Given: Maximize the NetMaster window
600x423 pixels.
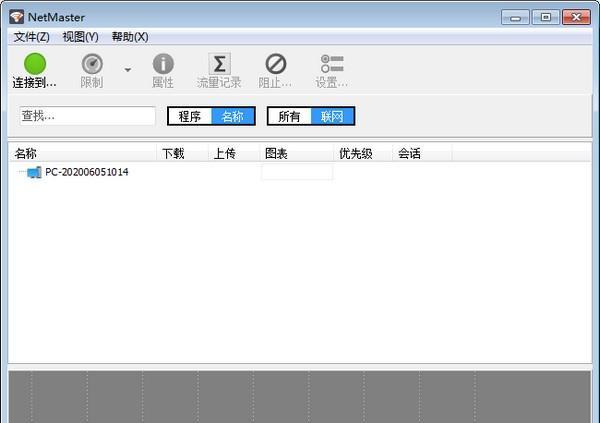Looking at the screenshot, I should 546,18.
